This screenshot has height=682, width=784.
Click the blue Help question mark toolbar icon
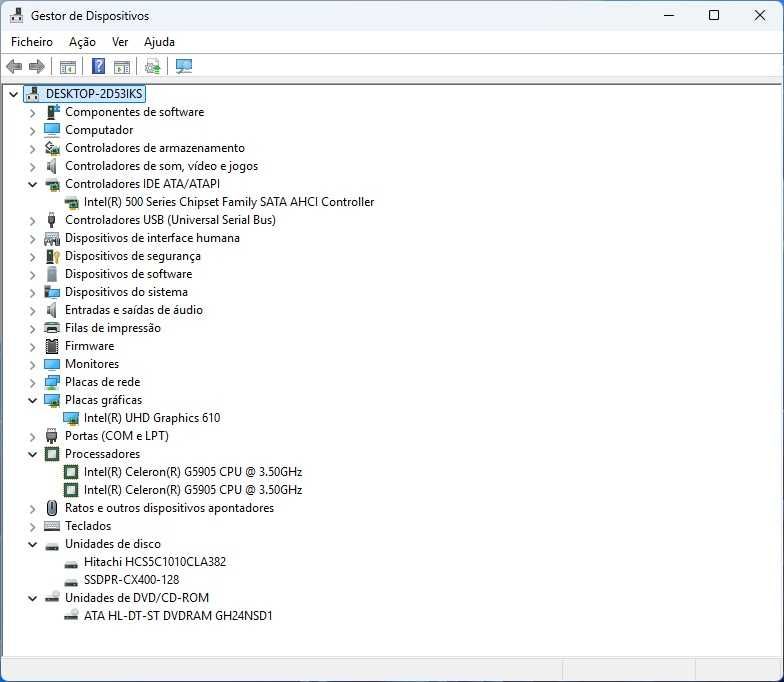(x=98, y=66)
